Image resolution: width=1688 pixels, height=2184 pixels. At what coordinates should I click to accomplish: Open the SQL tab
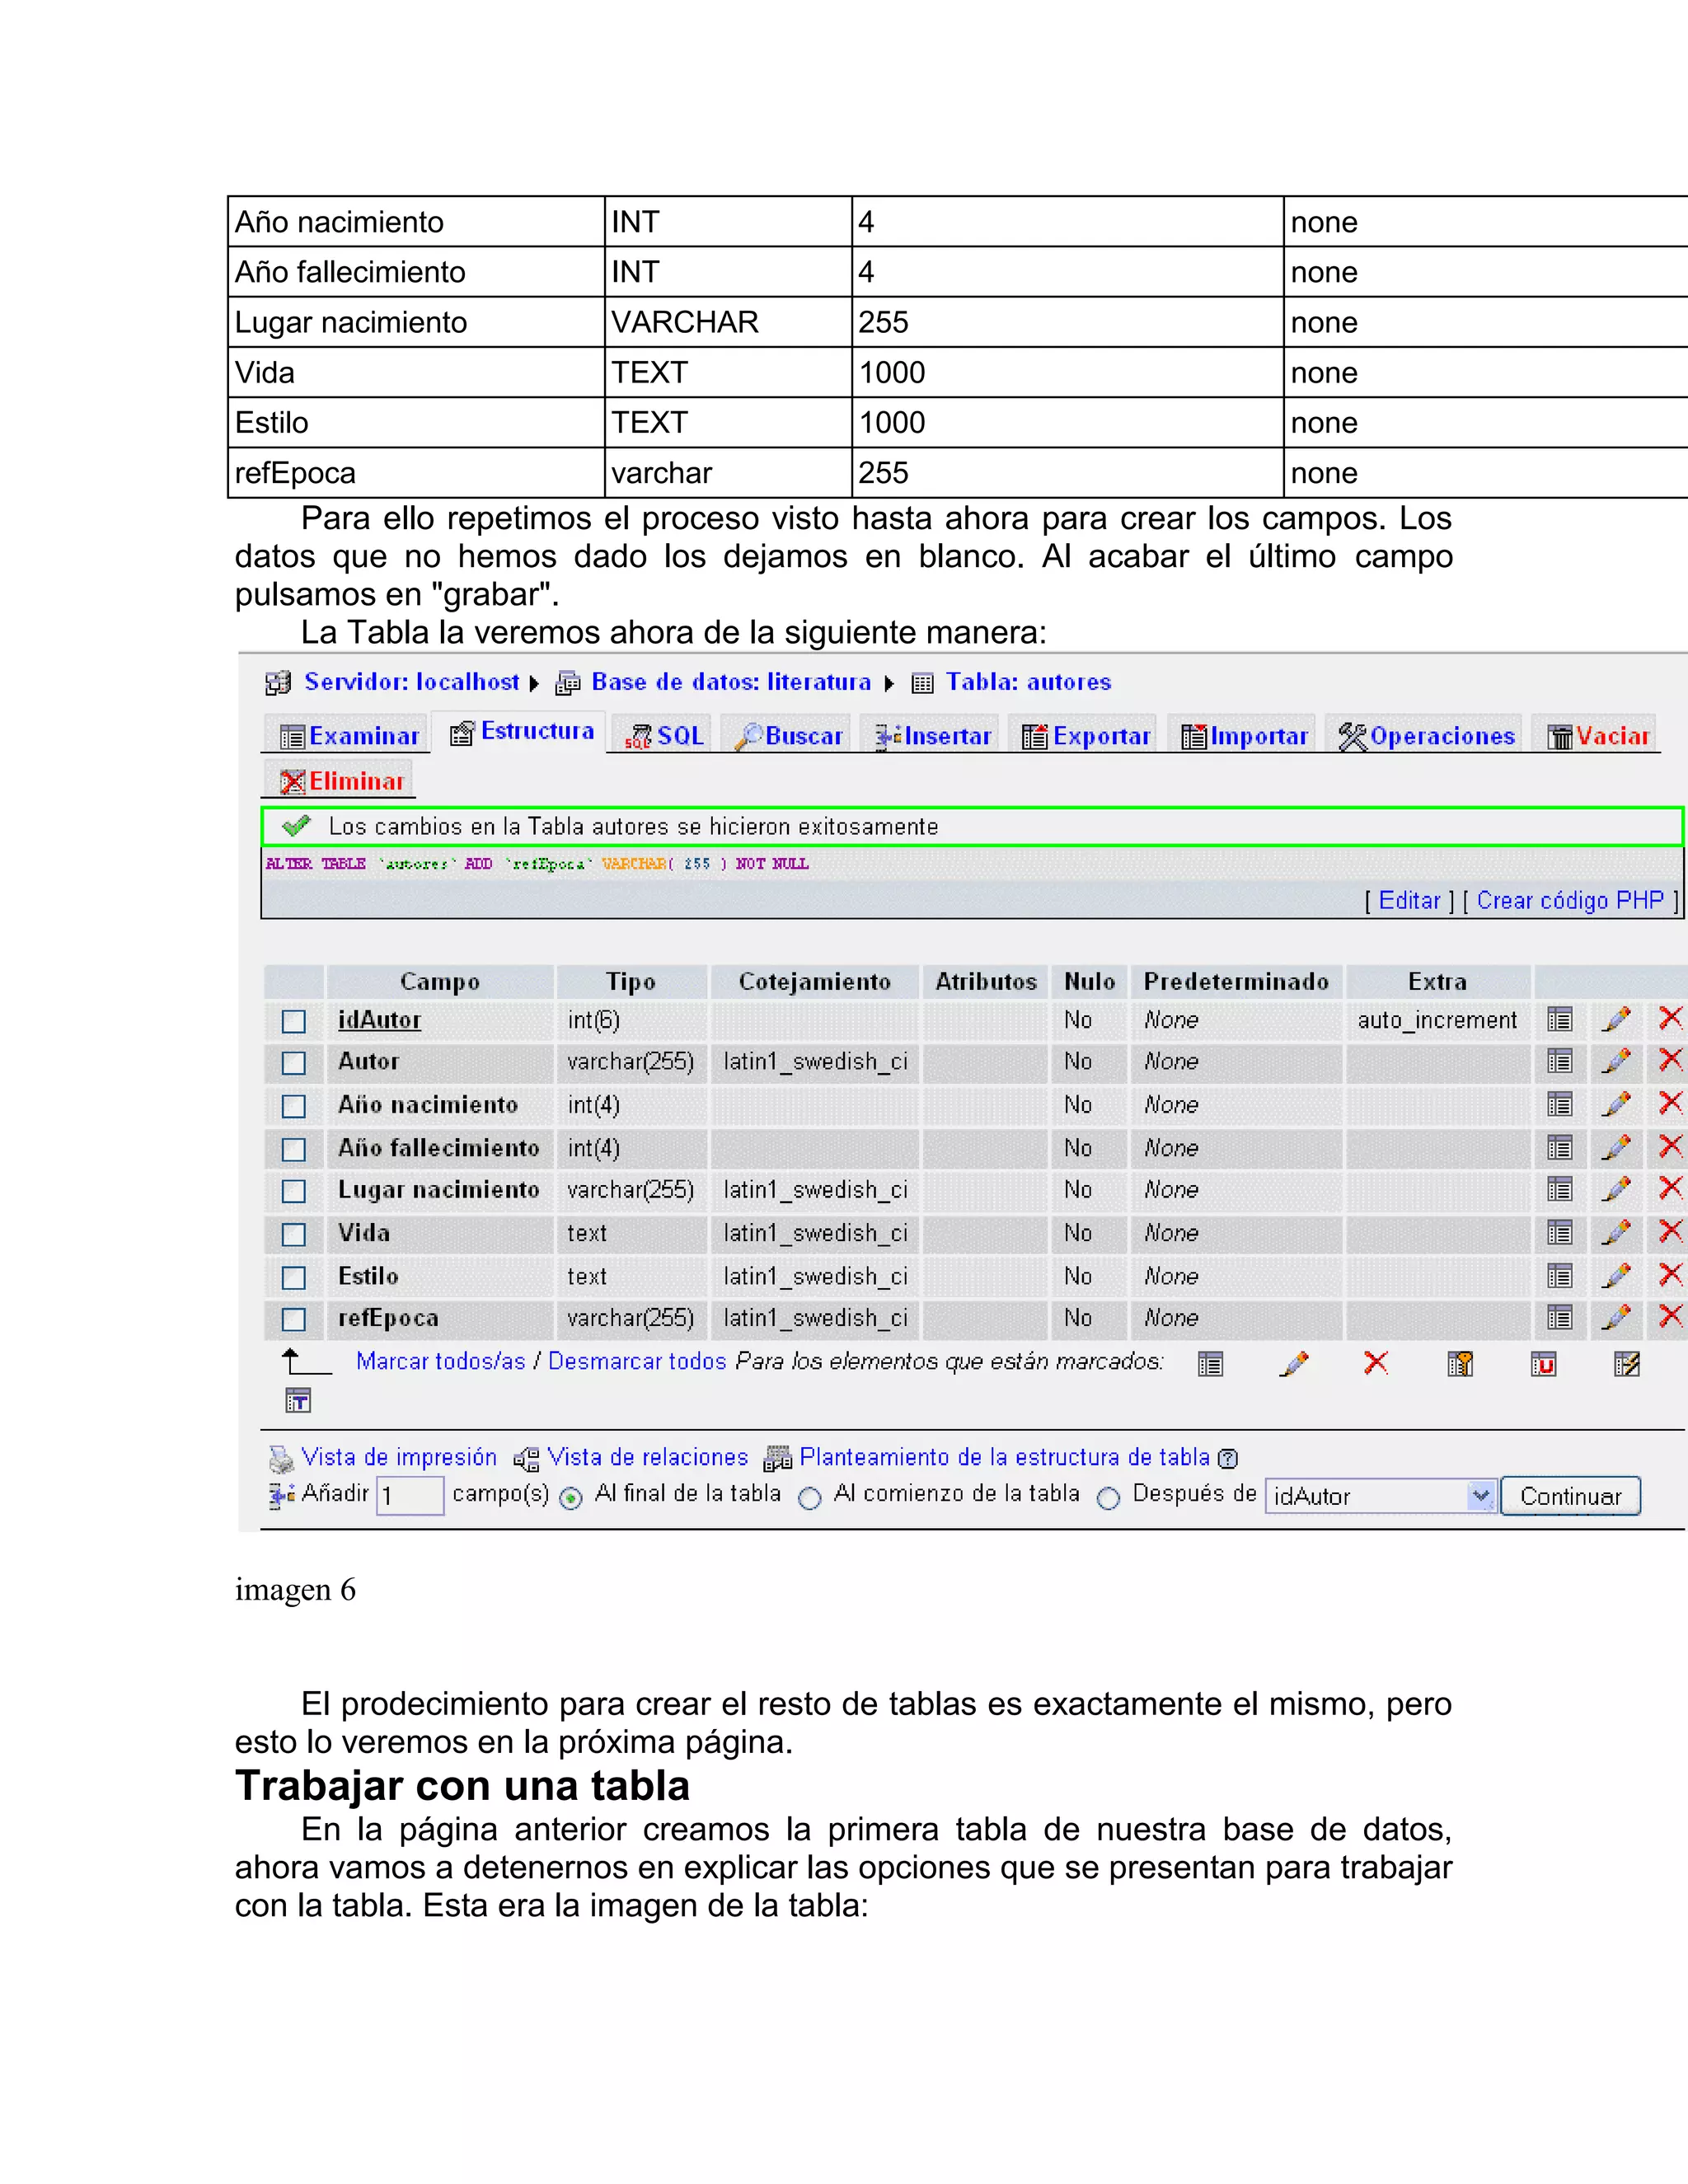point(663,736)
